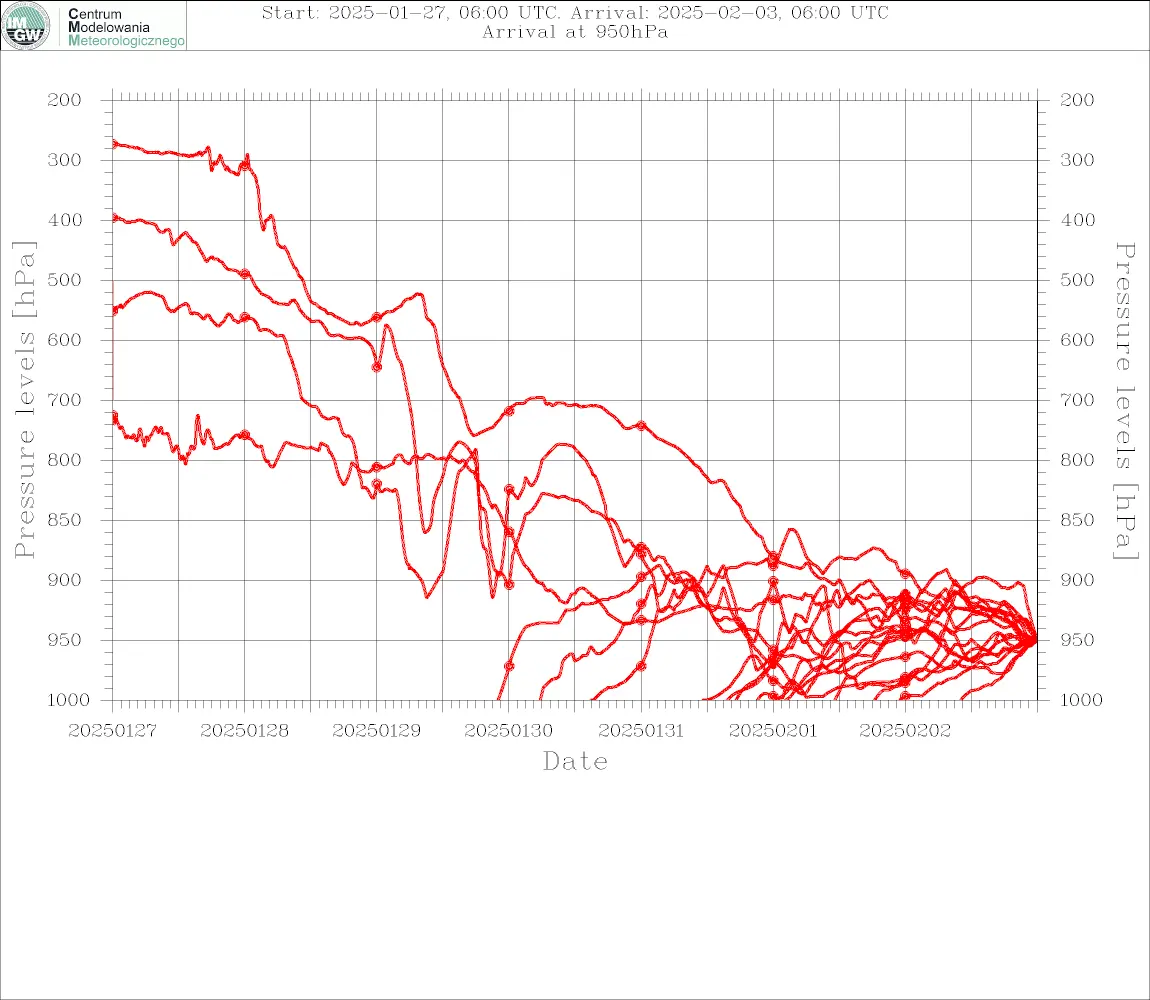Click the left 'Pressure levels [hPa]' axis title

24,400
